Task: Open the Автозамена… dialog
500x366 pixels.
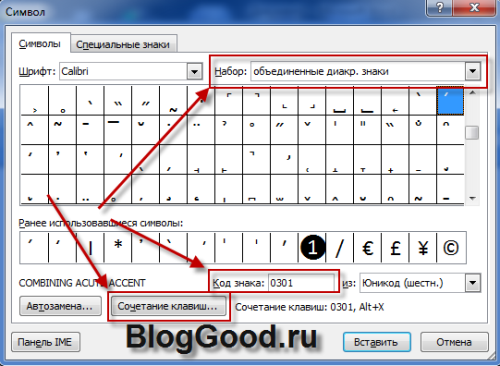Action: 60,306
